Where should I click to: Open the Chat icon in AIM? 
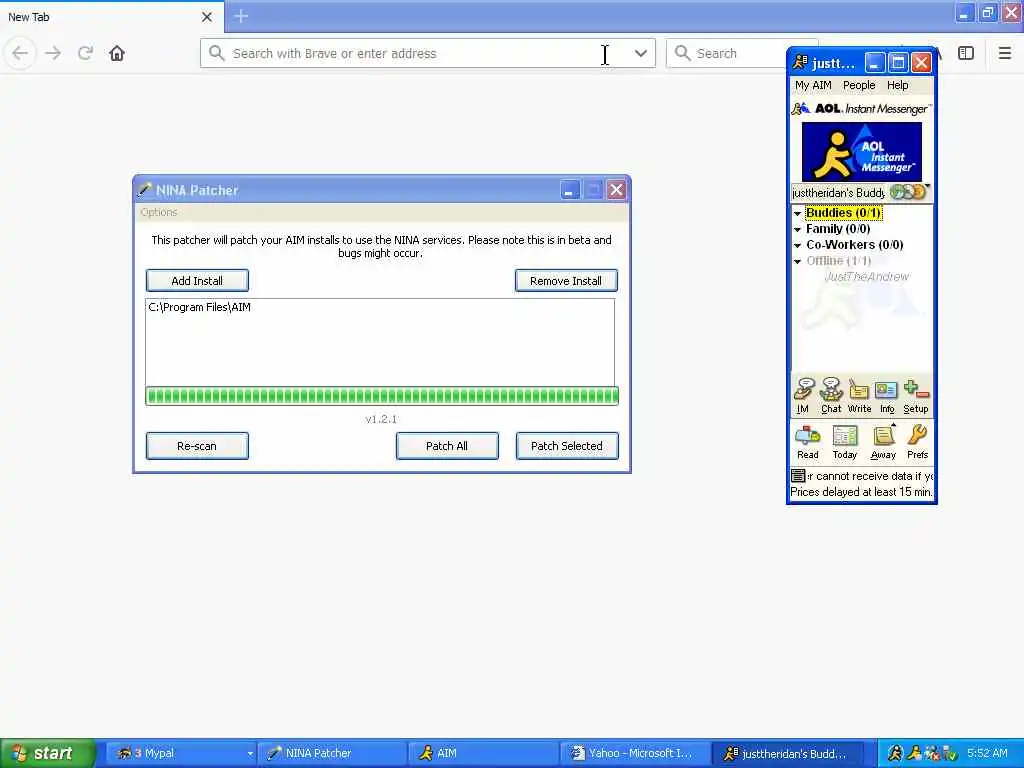click(x=831, y=396)
